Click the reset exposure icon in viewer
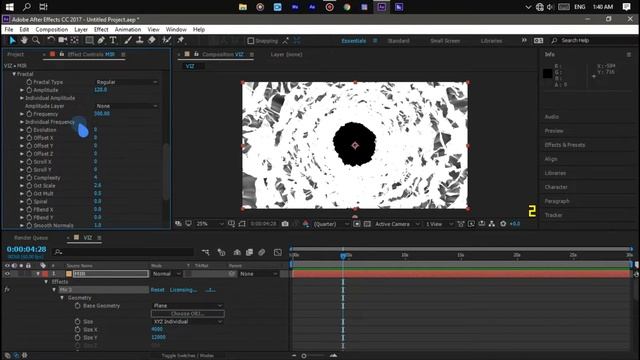This screenshot has width=640, height=360. 503,224
